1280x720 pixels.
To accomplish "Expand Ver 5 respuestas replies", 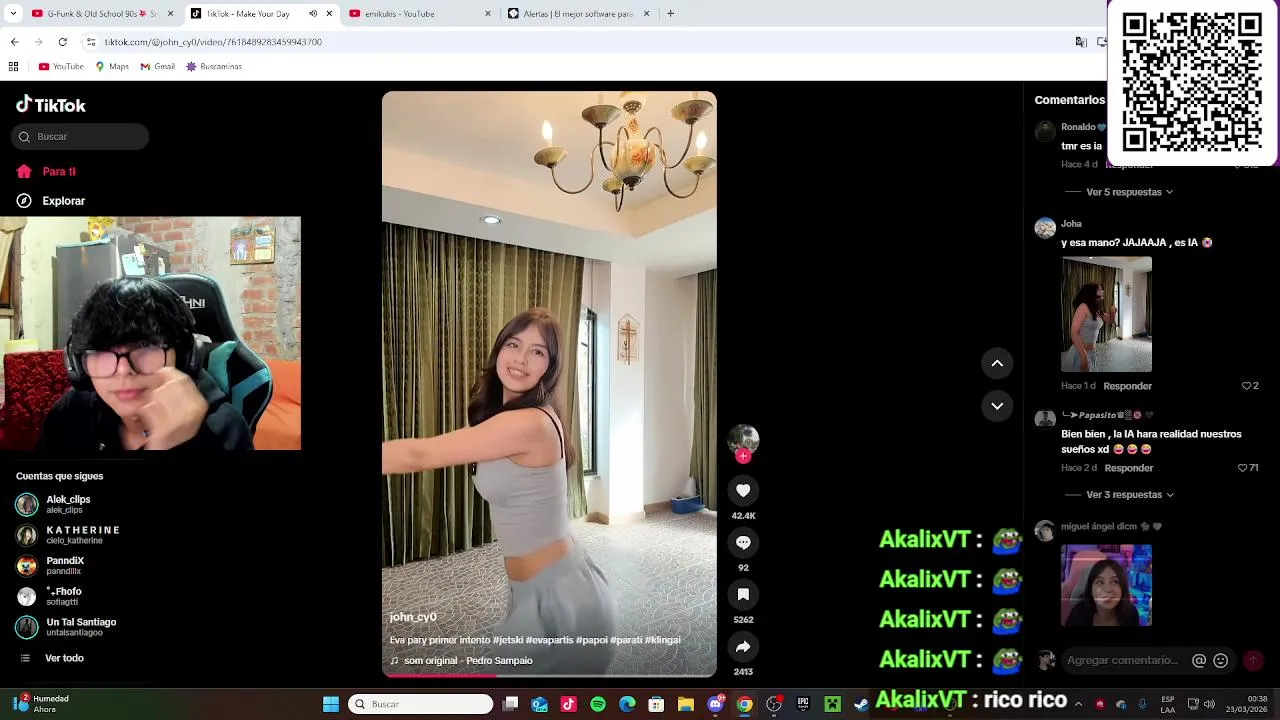I will point(1129,192).
